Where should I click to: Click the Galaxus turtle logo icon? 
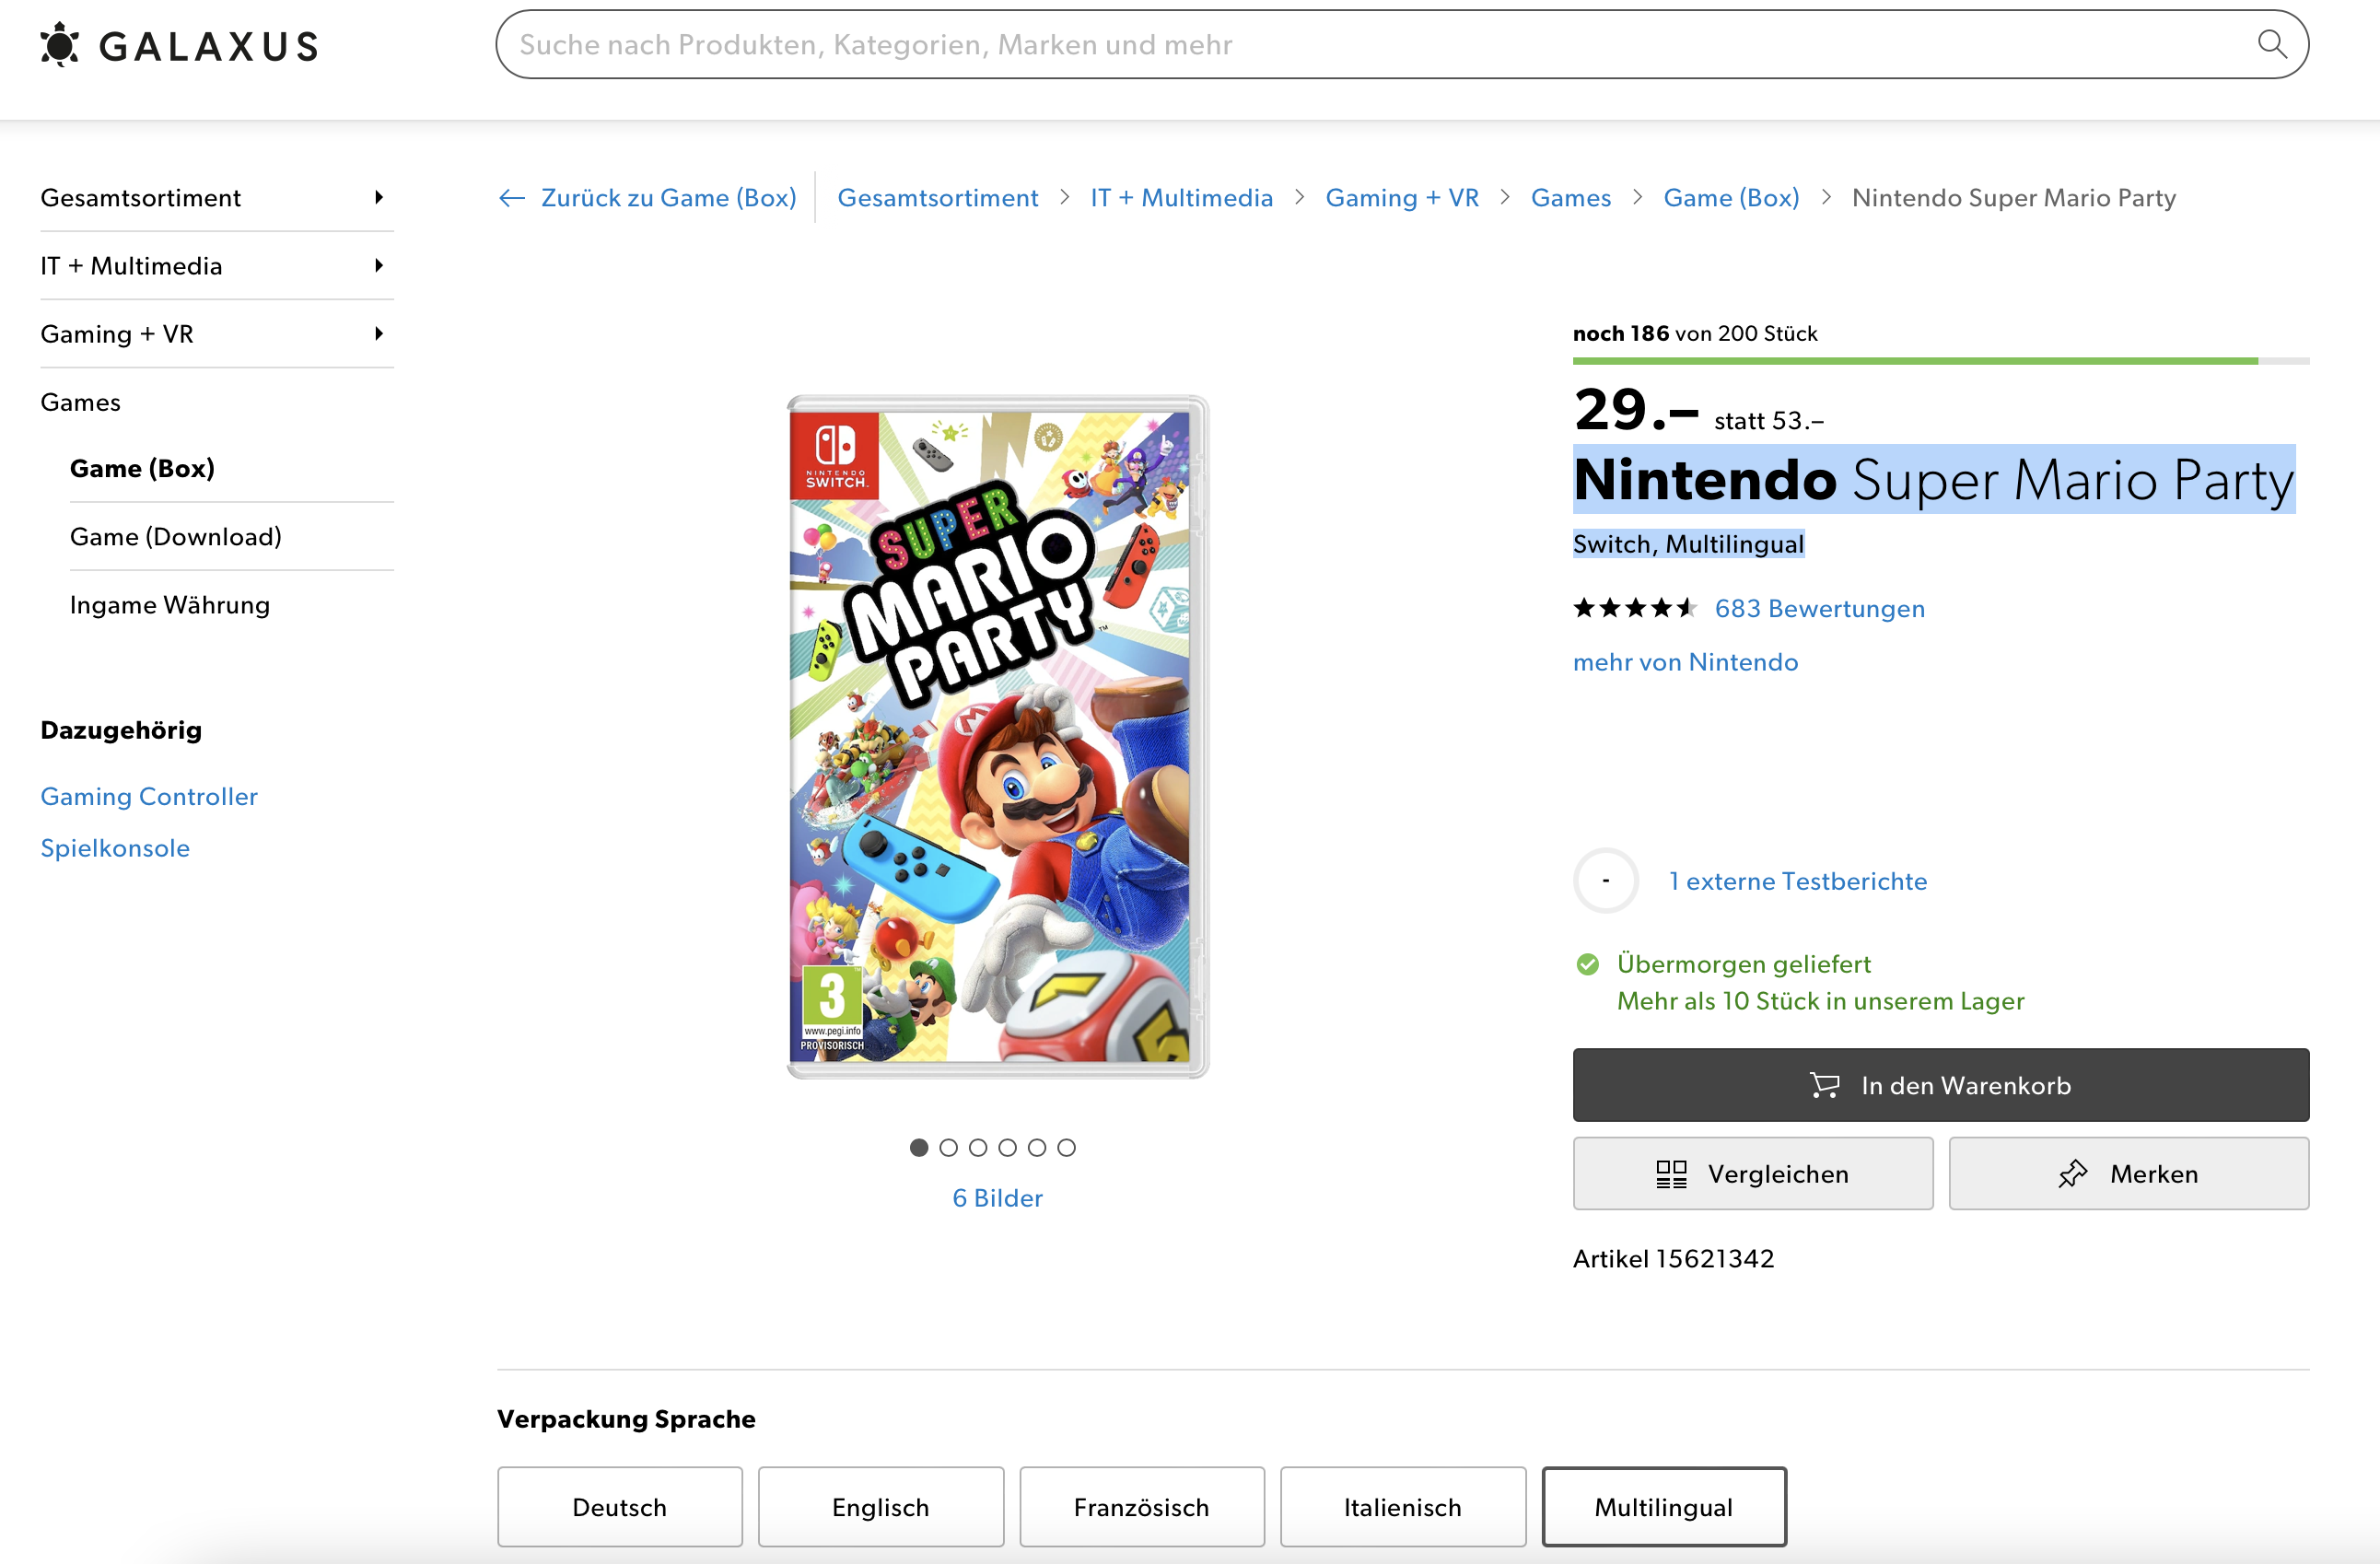click(60, 45)
